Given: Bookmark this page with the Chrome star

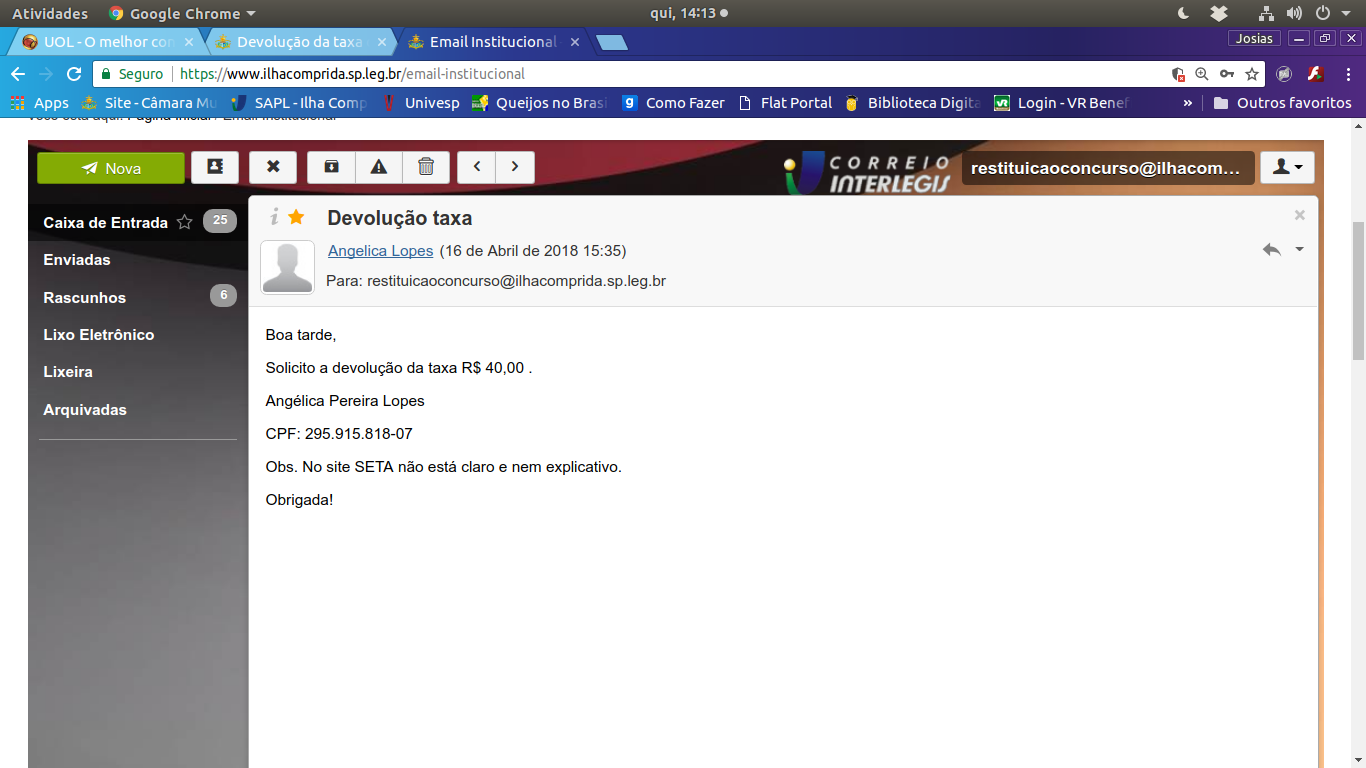Looking at the screenshot, I should 1251,74.
